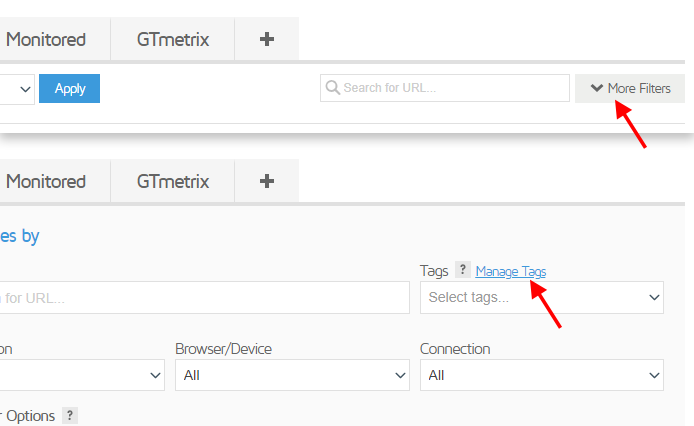Open the cut-off dropdown left of Browser/Device

tap(82, 375)
